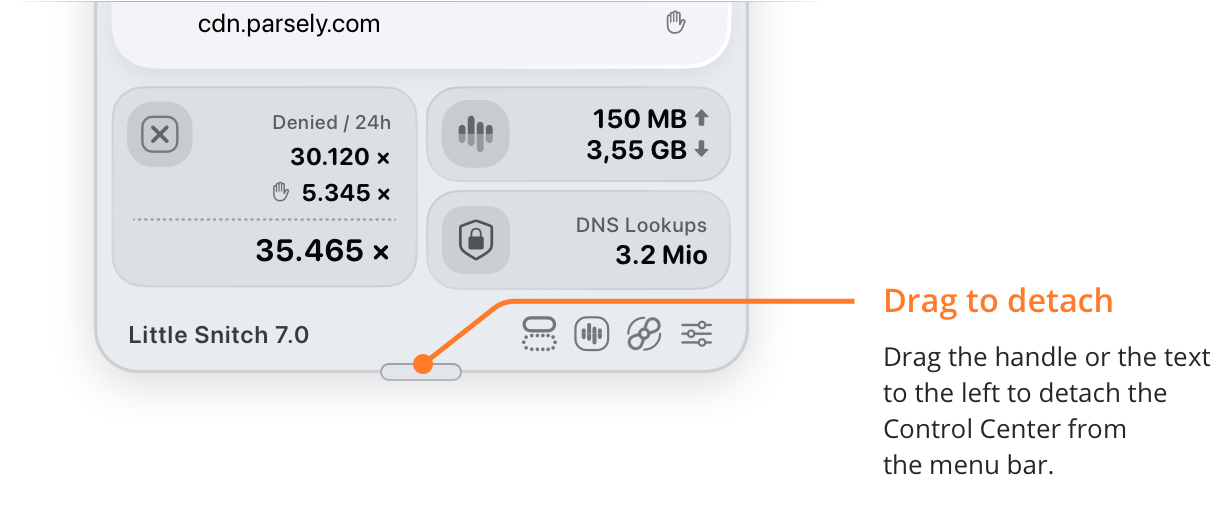
Task: Click the small hand icon beside 5.345
Action: pos(281,193)
